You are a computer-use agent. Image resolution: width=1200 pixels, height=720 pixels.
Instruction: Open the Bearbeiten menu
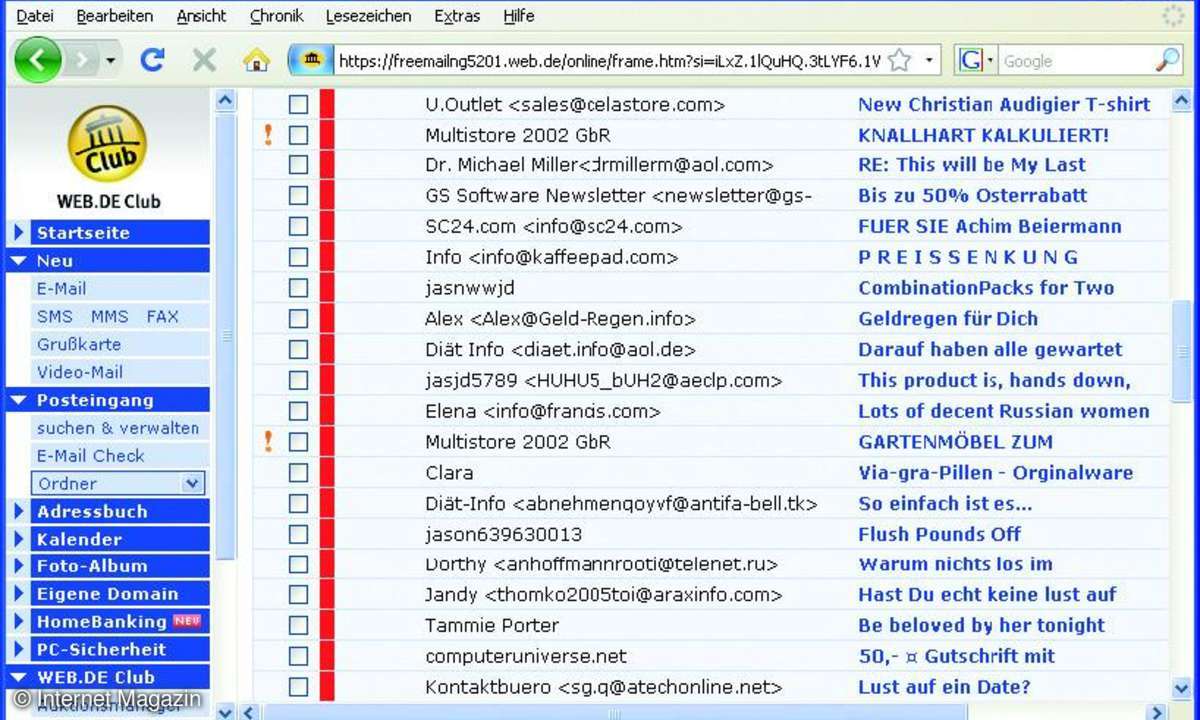[114, 16]
